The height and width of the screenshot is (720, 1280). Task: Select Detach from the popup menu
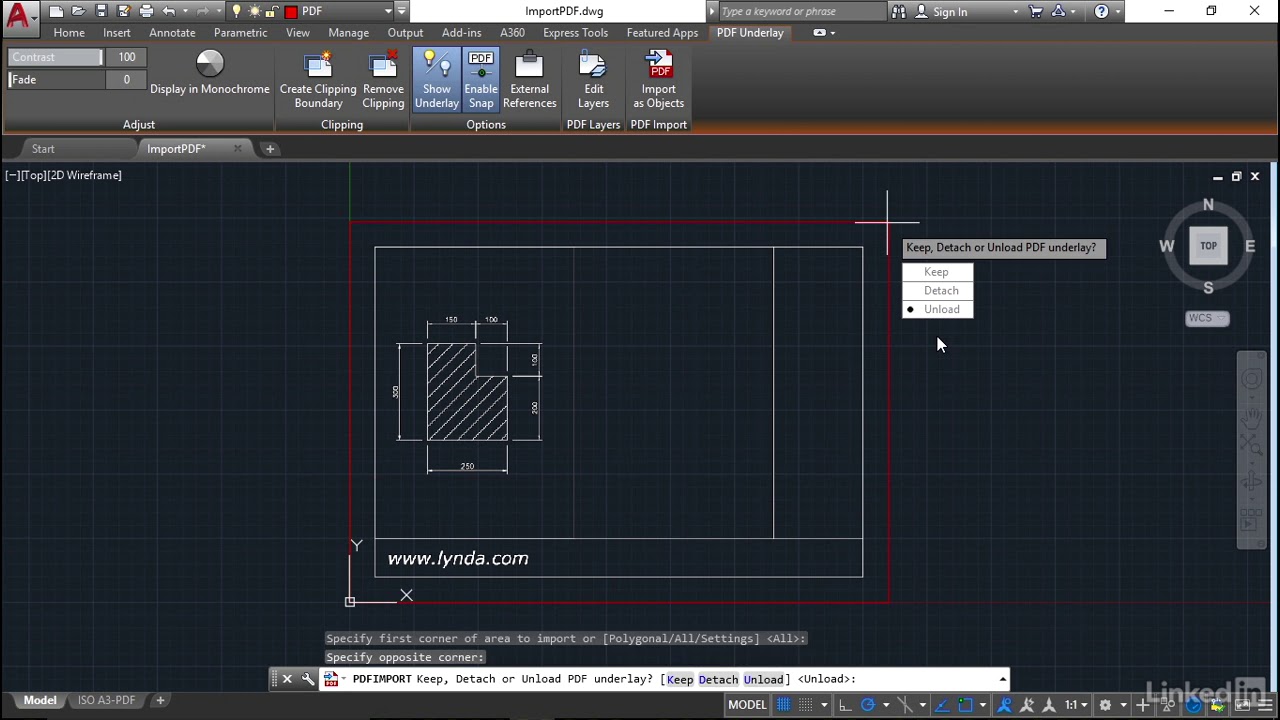[940, 290]
